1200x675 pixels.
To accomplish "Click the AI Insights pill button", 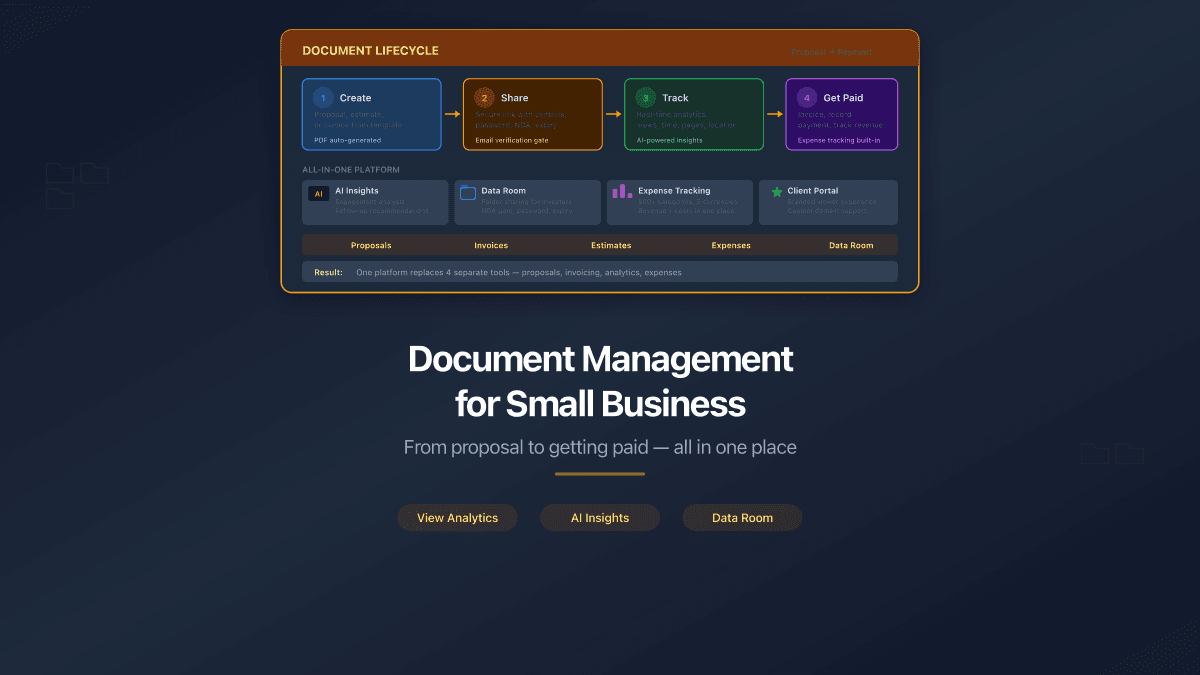I will (600, 517).
